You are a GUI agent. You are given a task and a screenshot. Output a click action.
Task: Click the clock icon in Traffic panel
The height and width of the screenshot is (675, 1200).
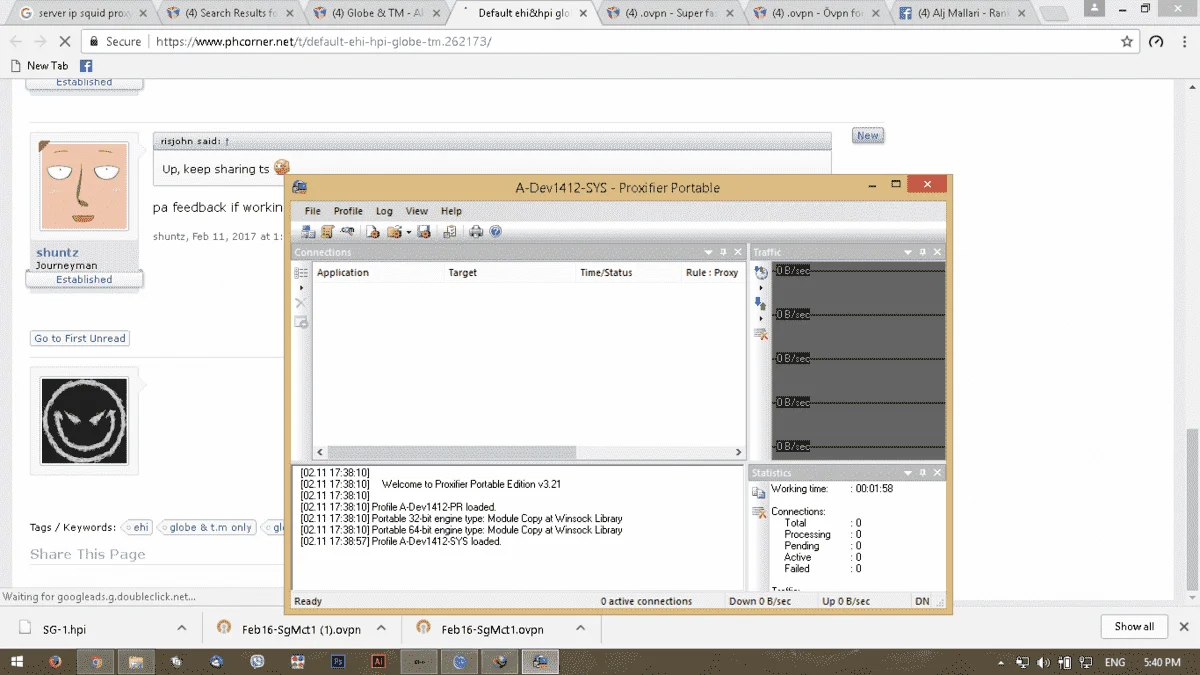click(x=761, y=272)
